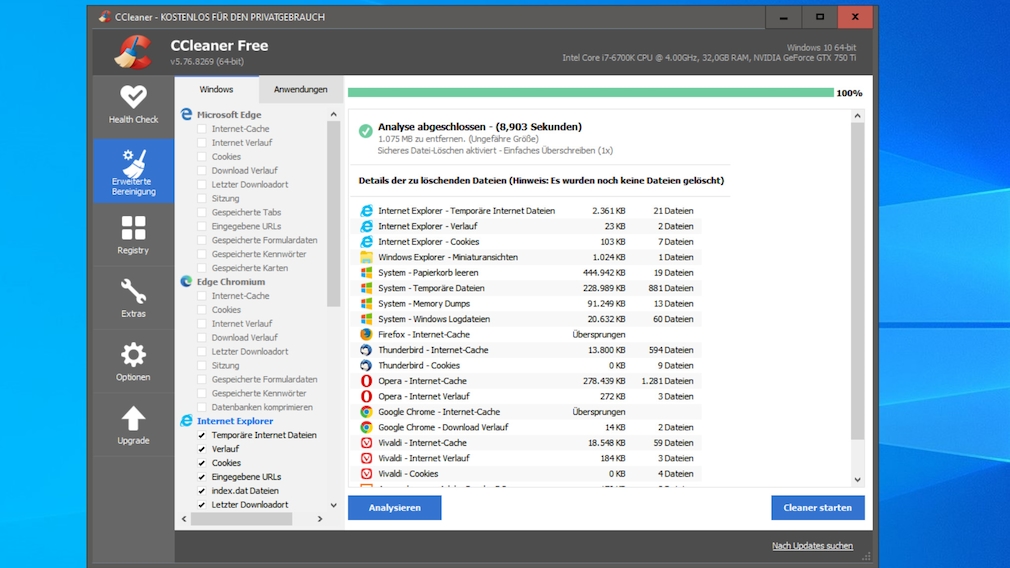The width and height of the screenshot is (1010, 568).
Task: Click right arrow of horizontal scrollbar
Action: (320, 519)
